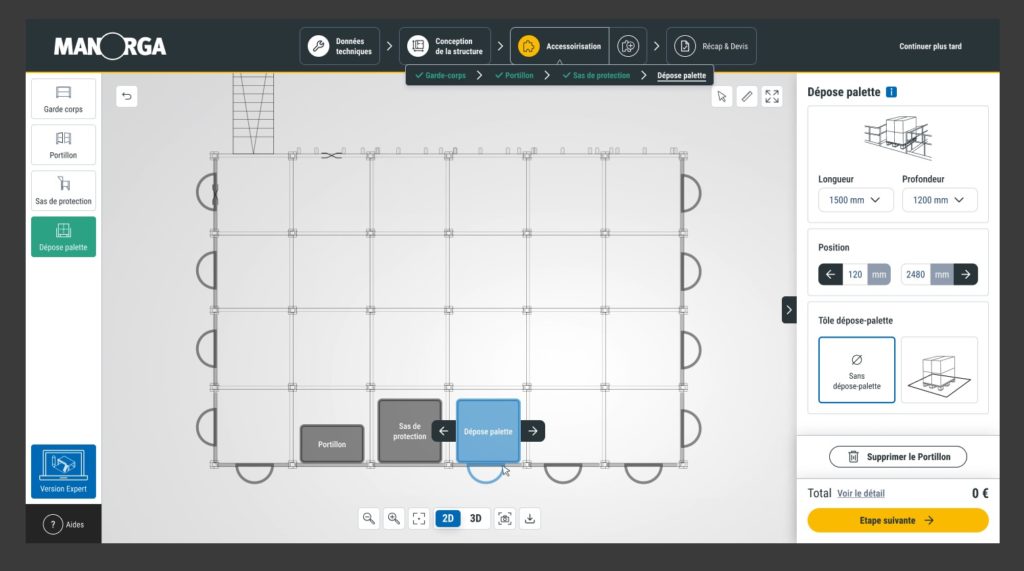1024x571 pixels.
Task: Open the Voir le détail link
Action: point(860,493)
